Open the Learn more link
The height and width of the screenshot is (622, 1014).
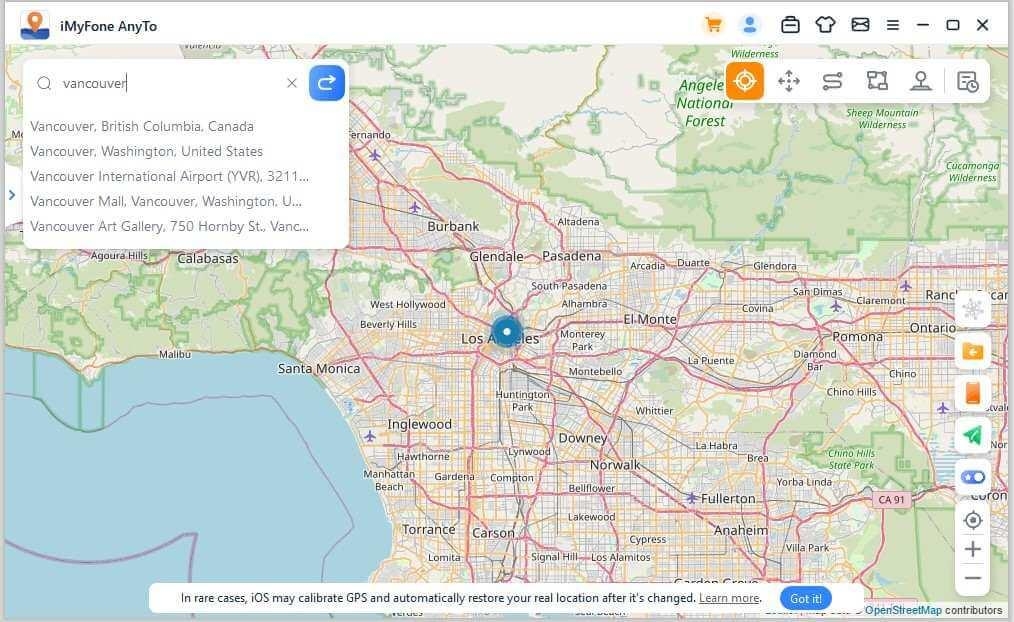point(729,598)
